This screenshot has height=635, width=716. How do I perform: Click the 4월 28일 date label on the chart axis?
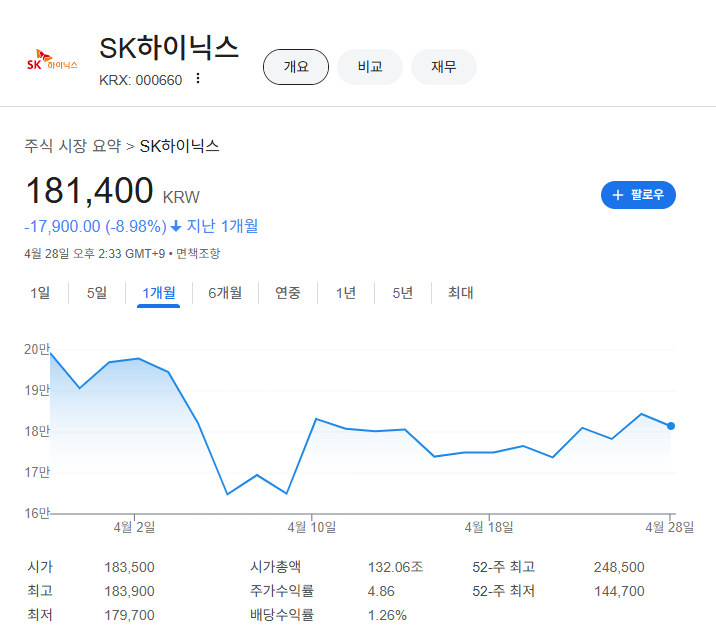click(x=669, y=527)
